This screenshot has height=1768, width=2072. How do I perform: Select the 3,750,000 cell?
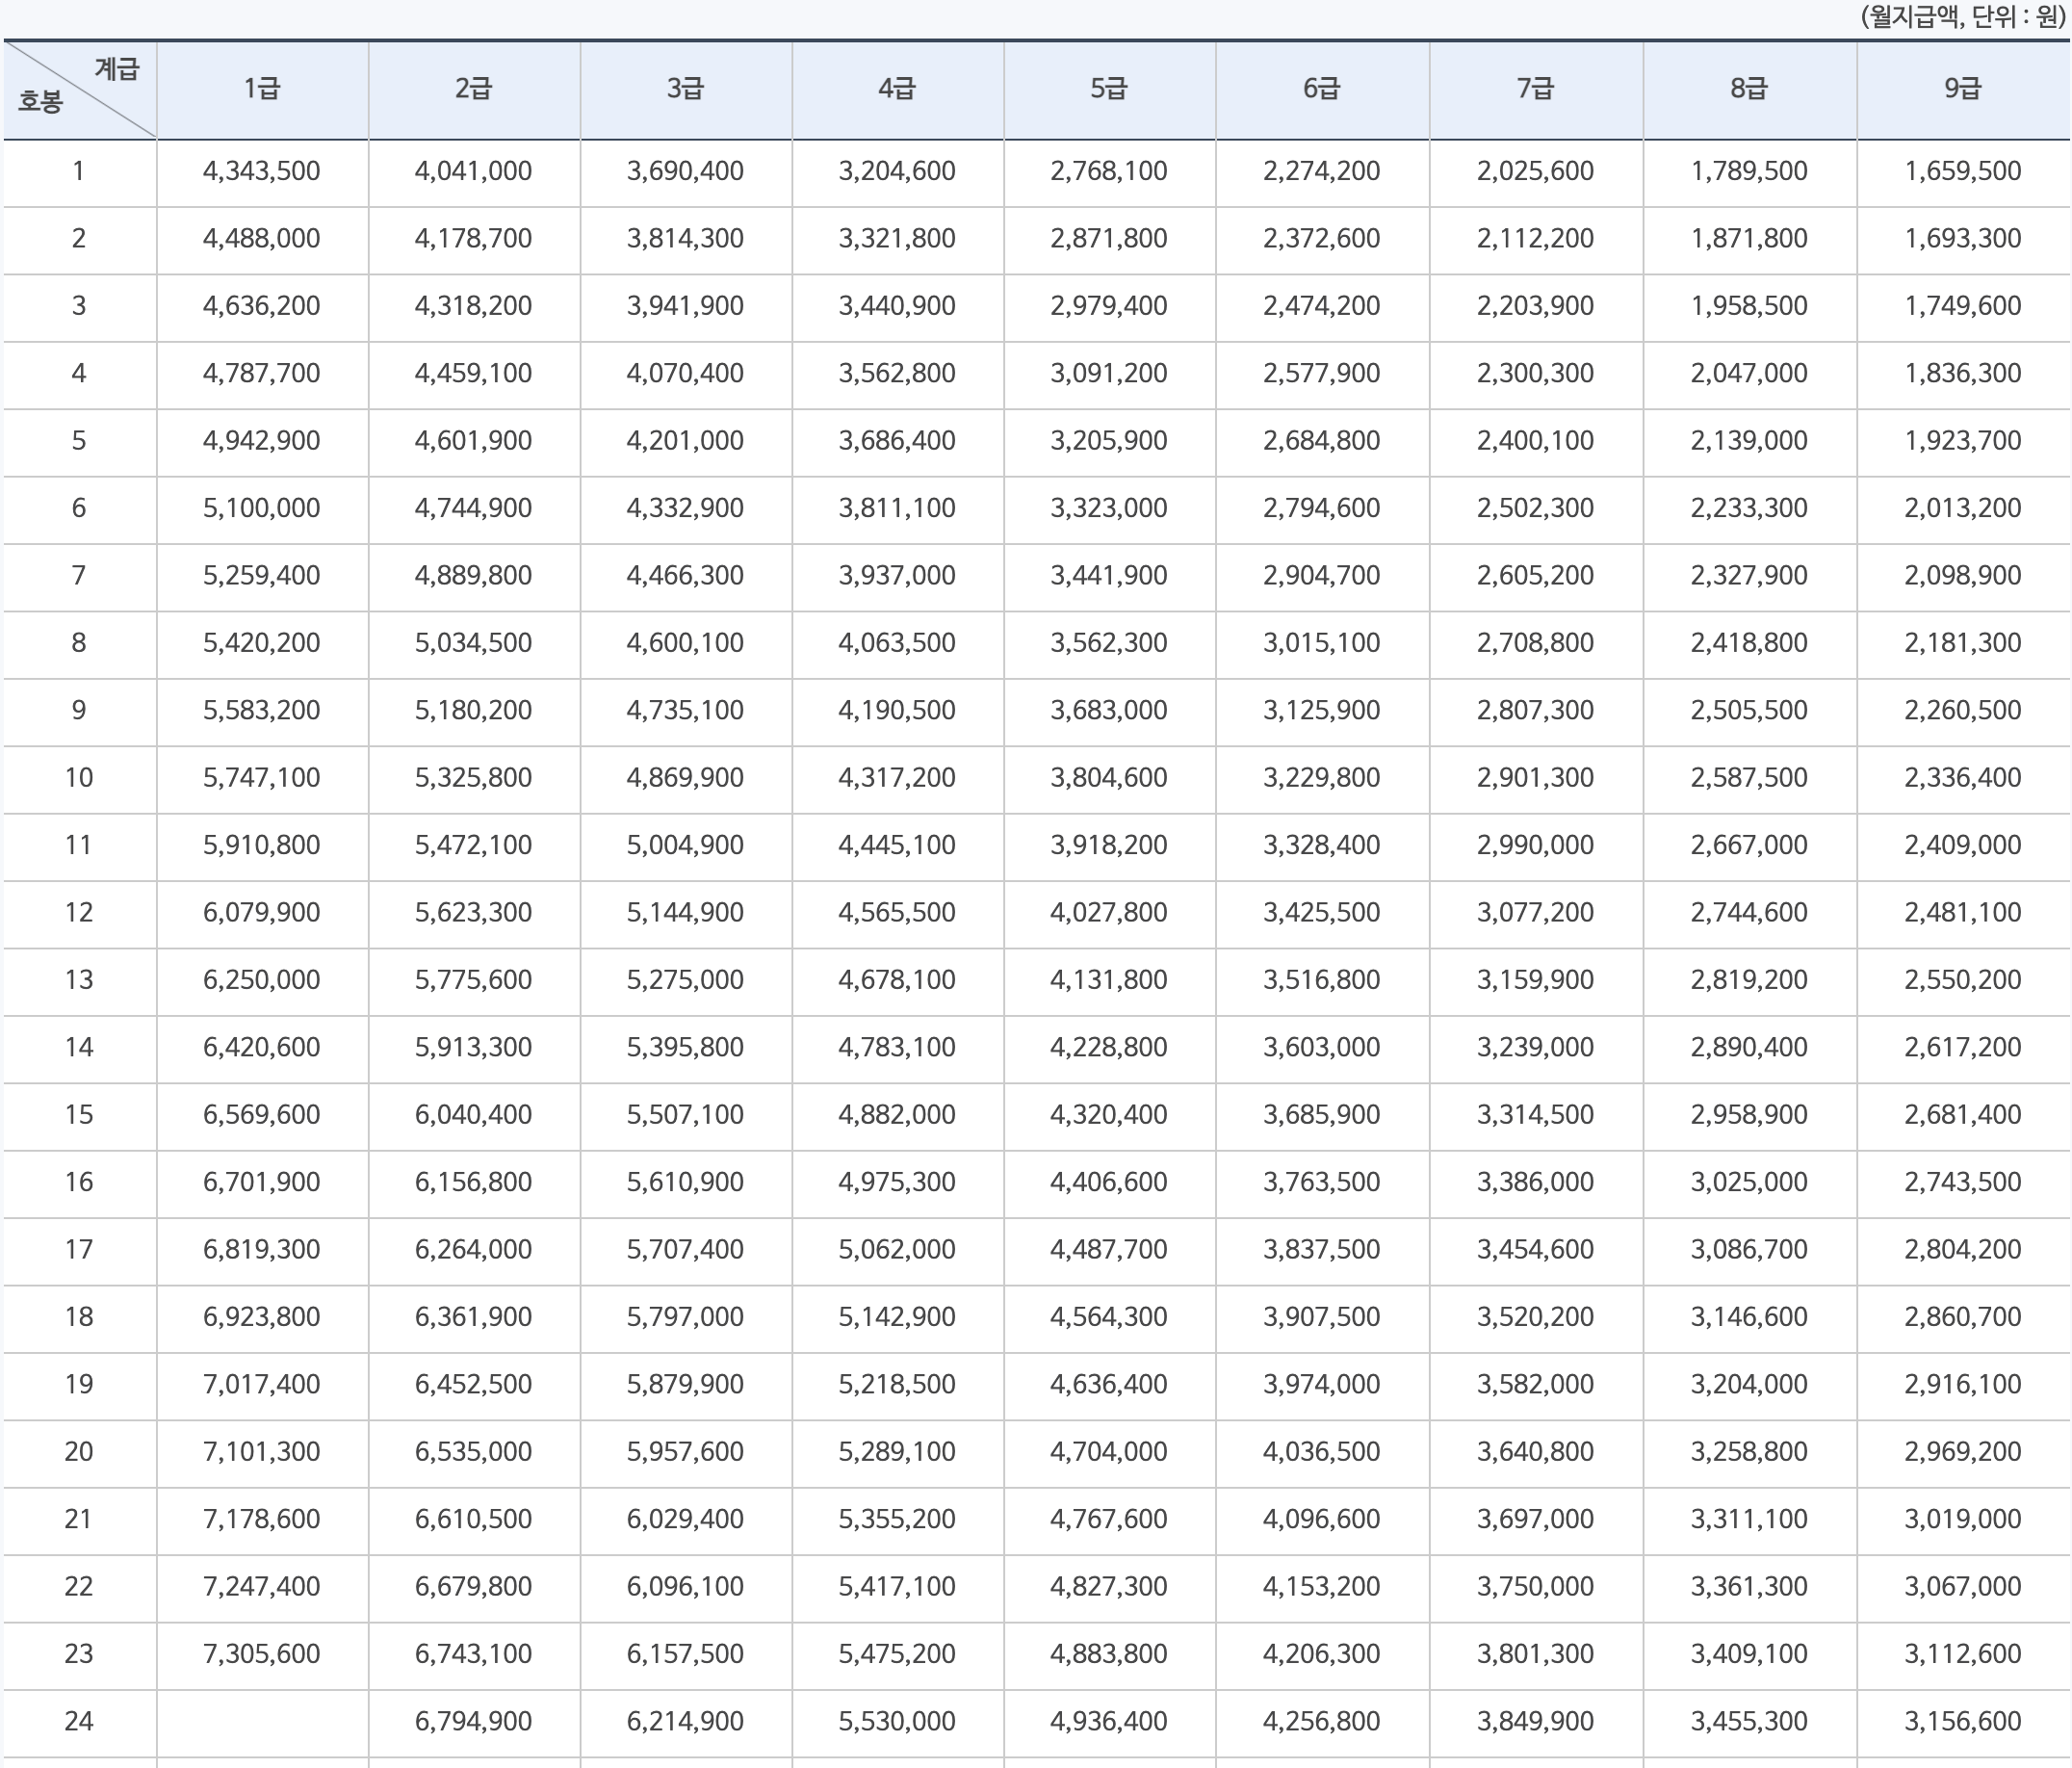(x=1535, y=1587)
